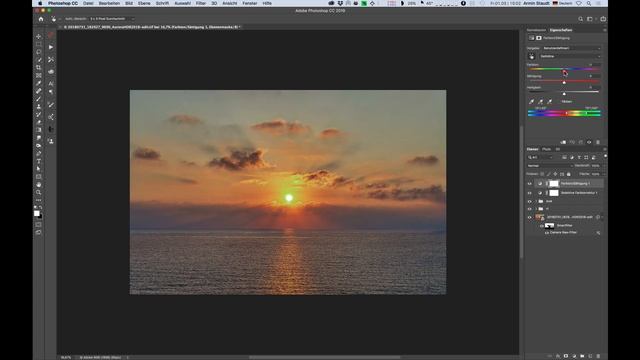Click the Farbton hue slider handle
Image resolution: width=640 pixels, height=360 pixels.
tap(564, 71)
